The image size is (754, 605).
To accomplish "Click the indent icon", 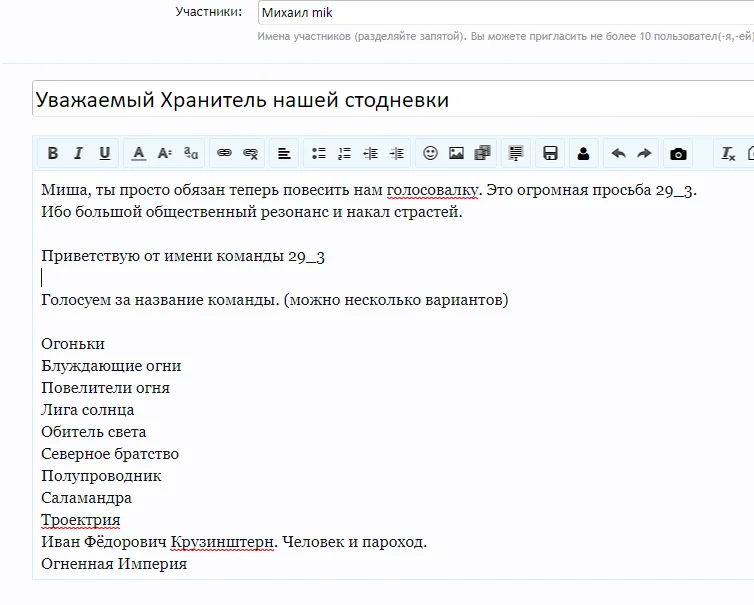I will 397,153.
